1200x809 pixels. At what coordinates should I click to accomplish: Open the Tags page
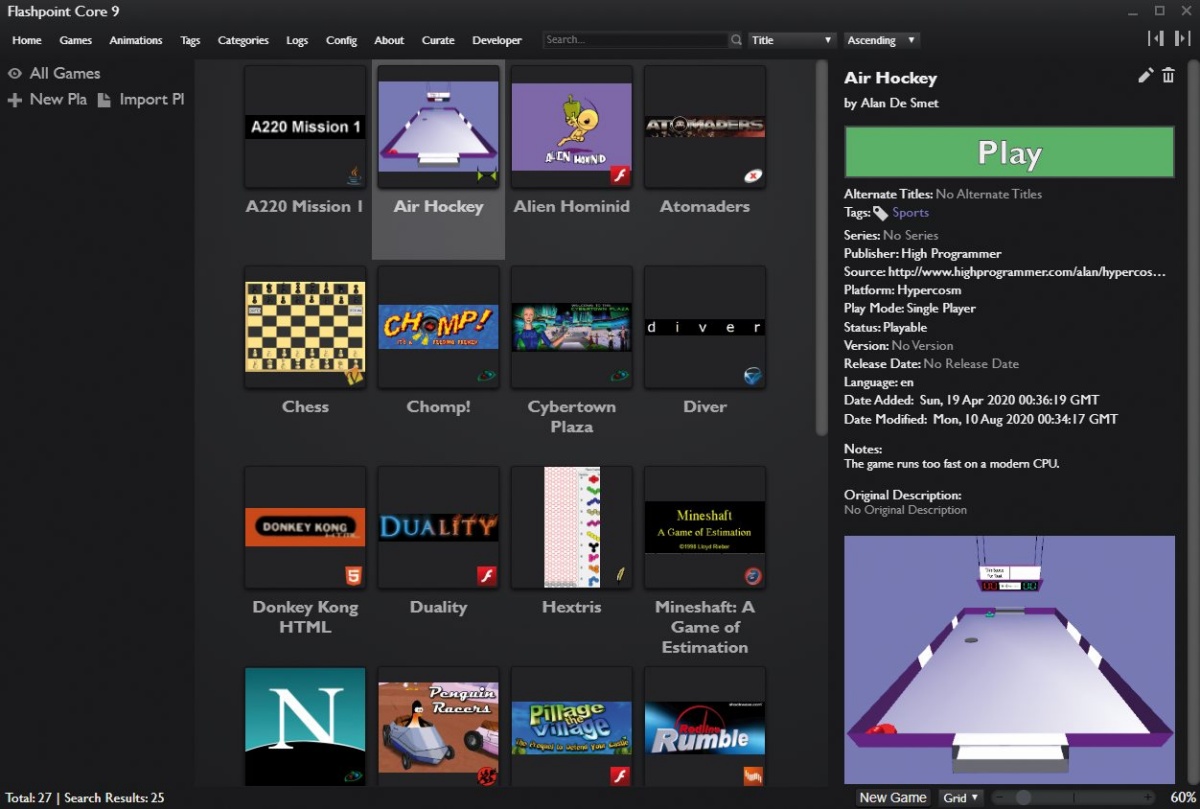coord(190,40)
